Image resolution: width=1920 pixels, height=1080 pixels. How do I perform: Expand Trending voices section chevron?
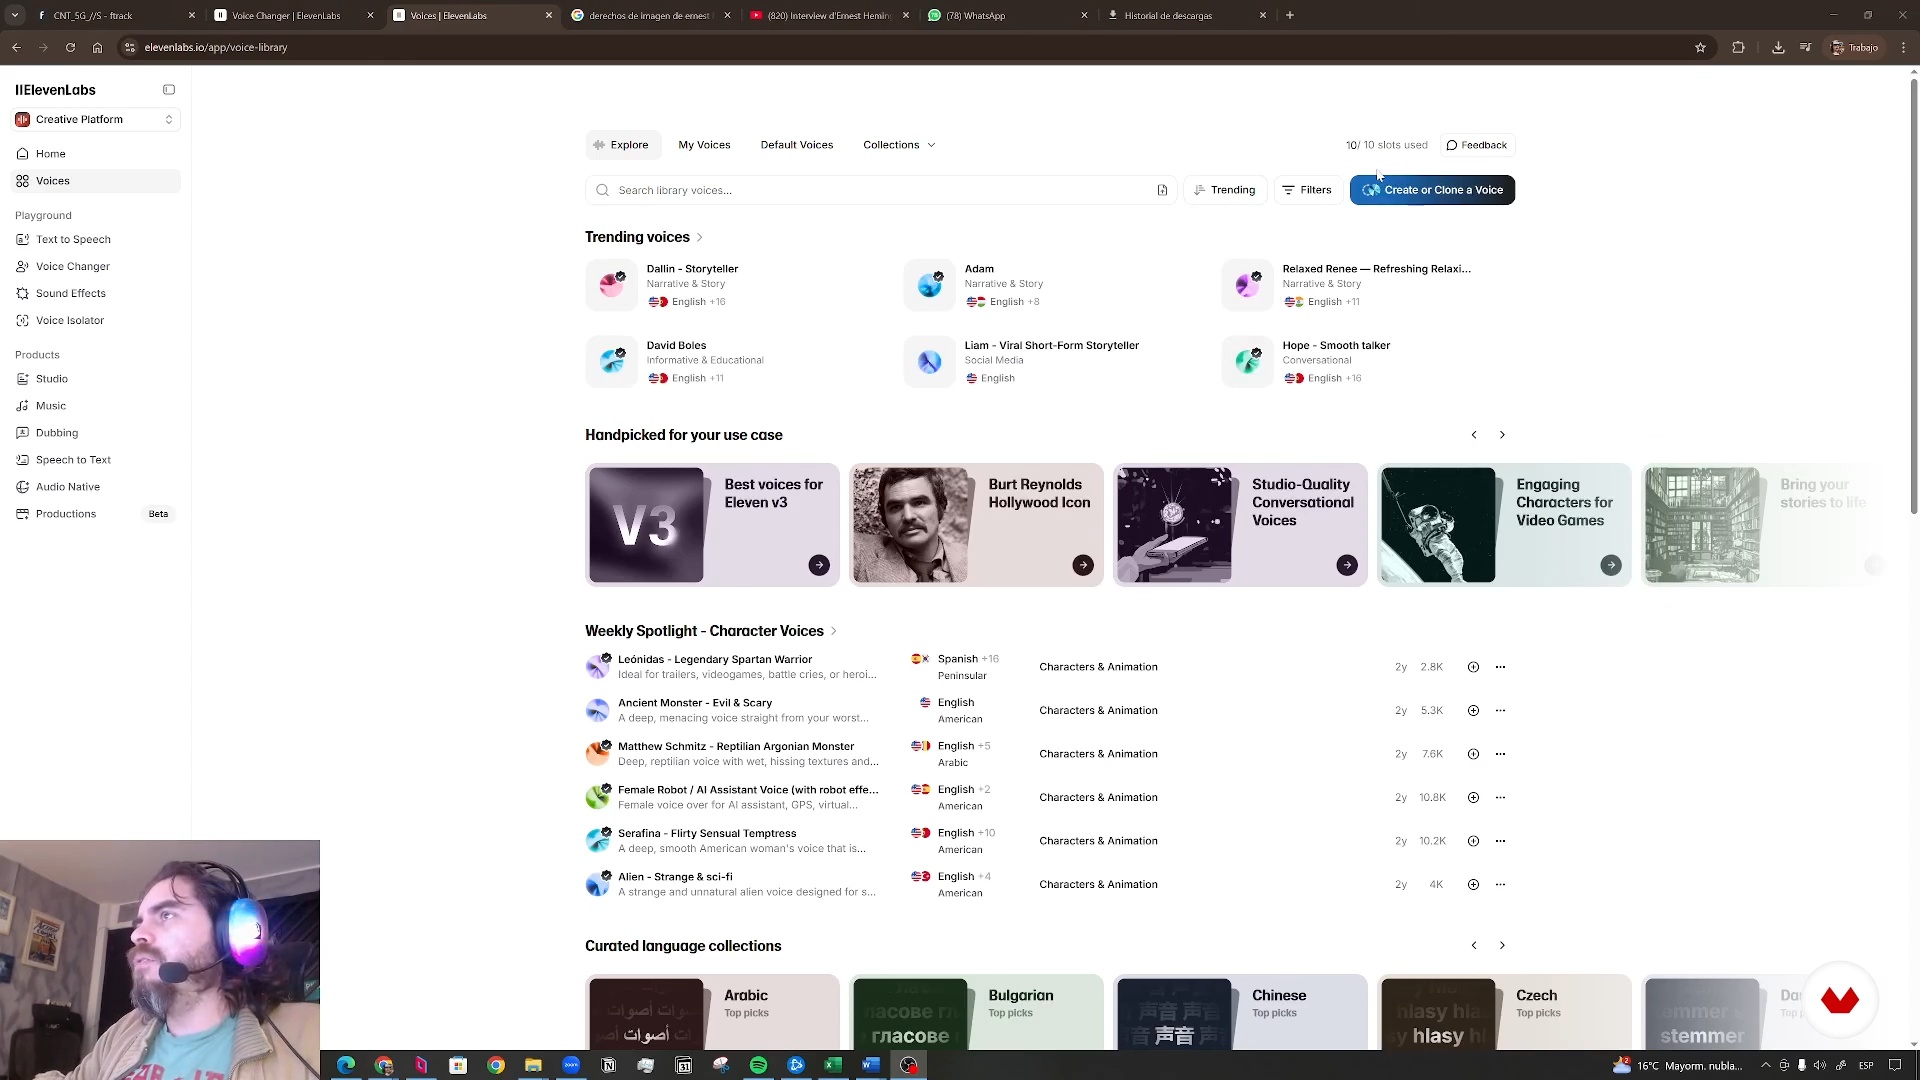pyautogui.click(x=699, y=238)
